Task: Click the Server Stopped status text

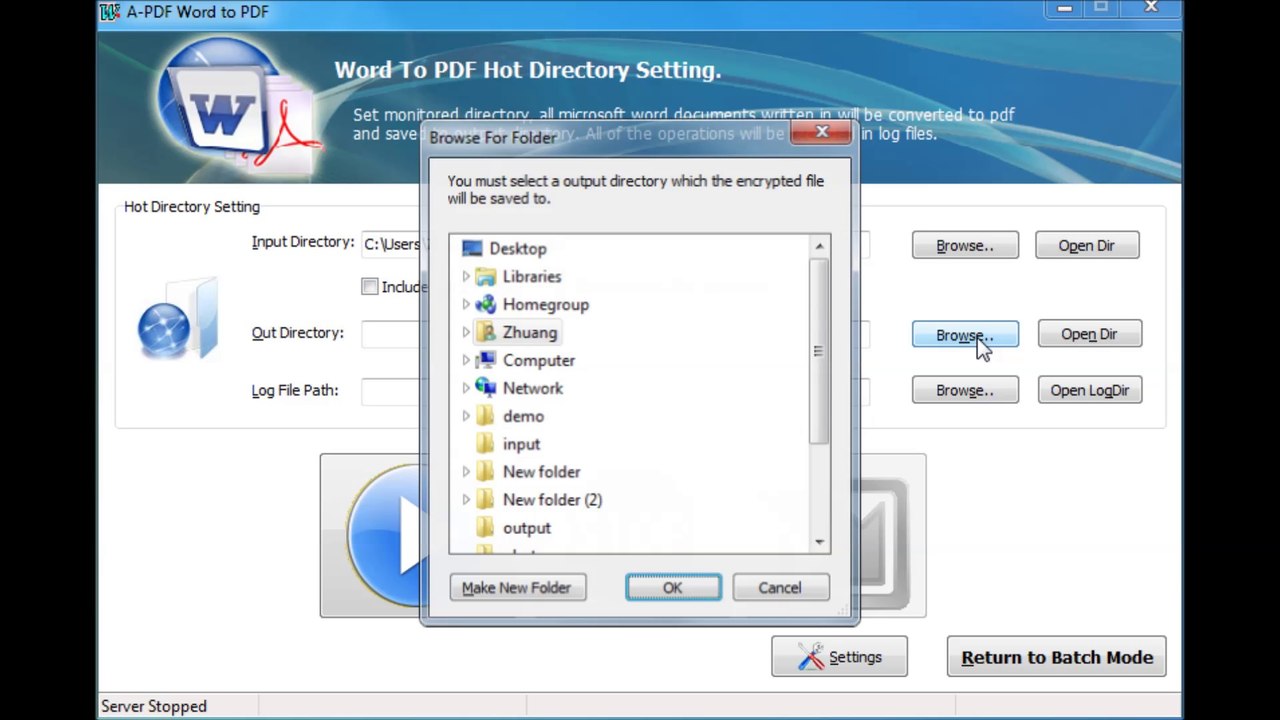Action: click(x=154, y=707)
